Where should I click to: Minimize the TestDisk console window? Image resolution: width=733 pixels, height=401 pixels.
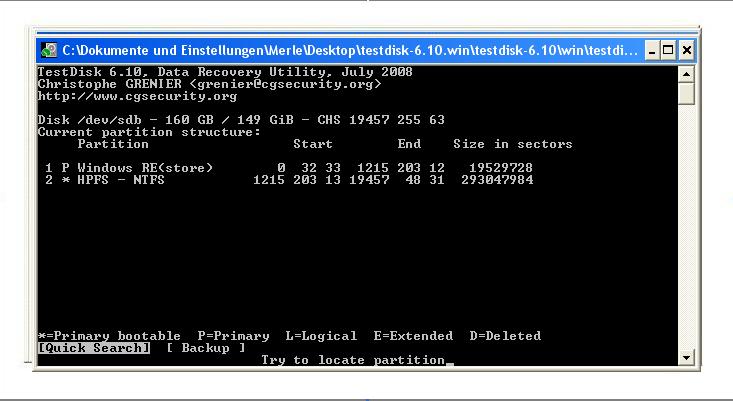pos(652,50)
